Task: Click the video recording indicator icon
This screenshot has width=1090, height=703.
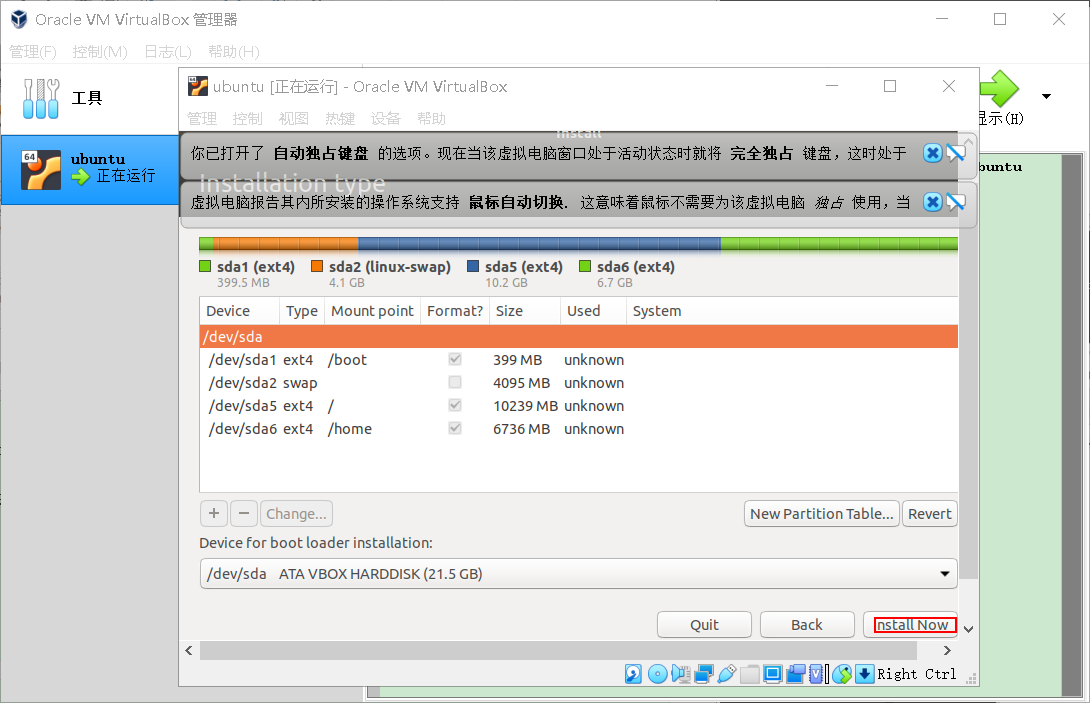Action: click(x=795, y=674)
